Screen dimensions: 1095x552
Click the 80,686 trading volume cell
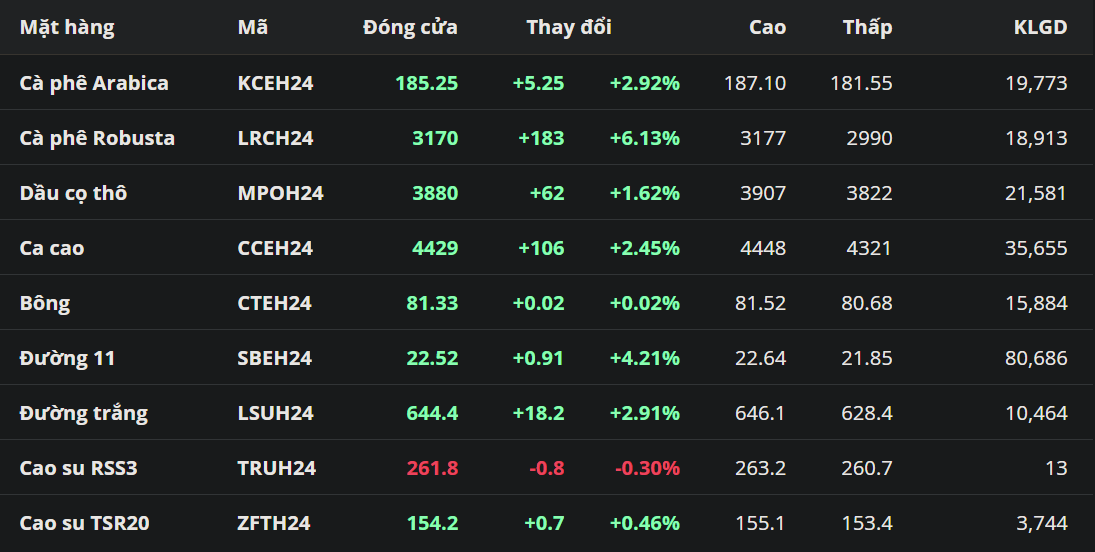1036,358
